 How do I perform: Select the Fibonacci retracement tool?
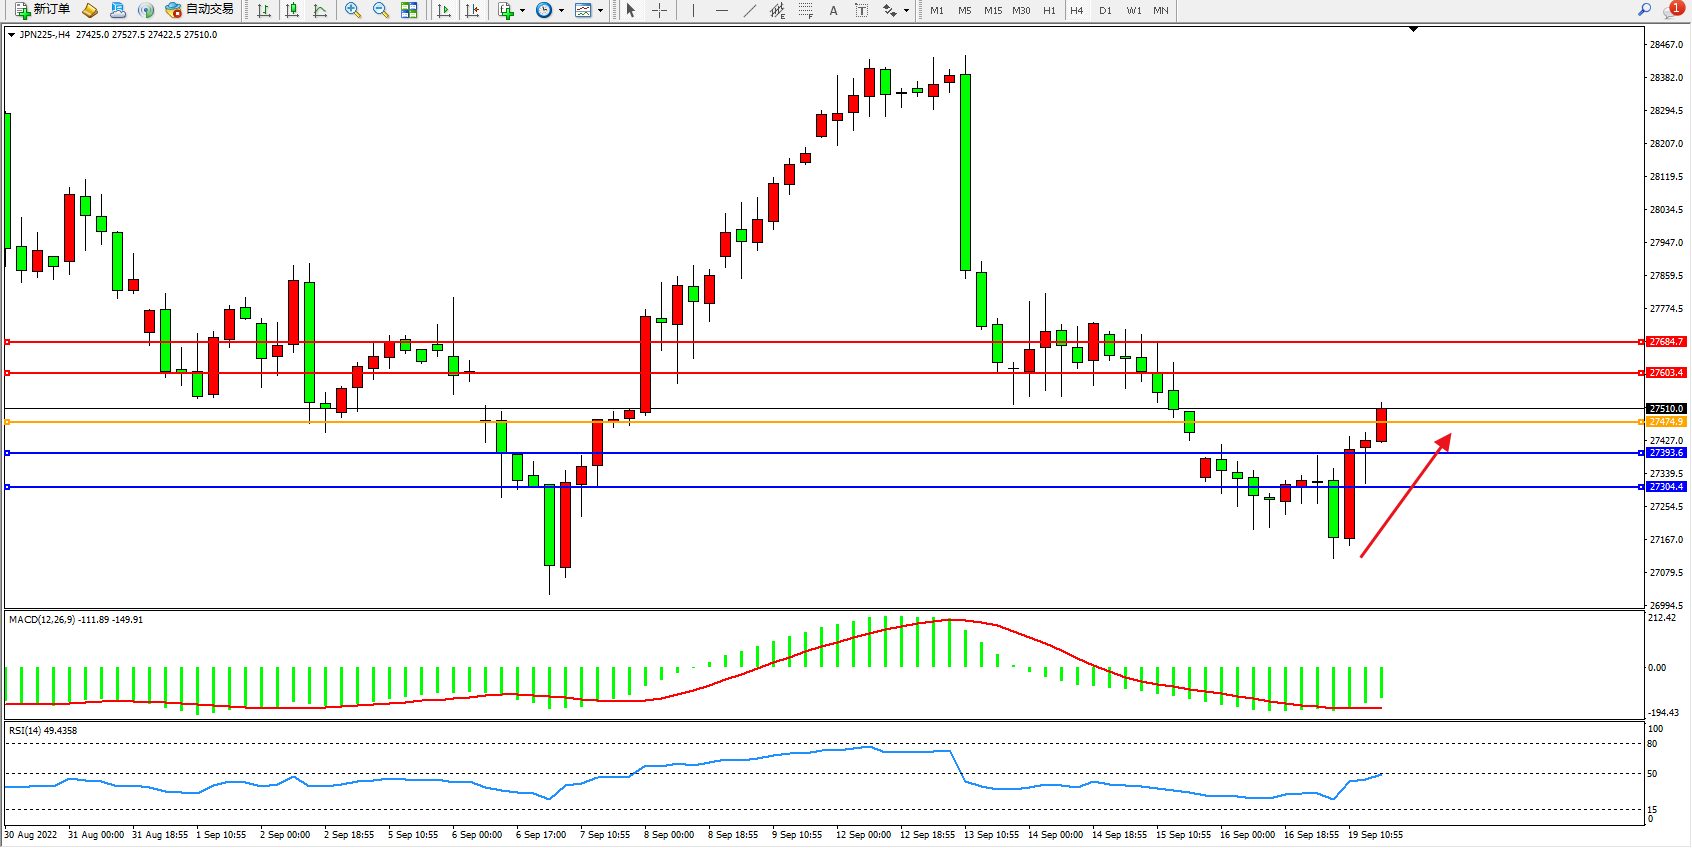806,10
